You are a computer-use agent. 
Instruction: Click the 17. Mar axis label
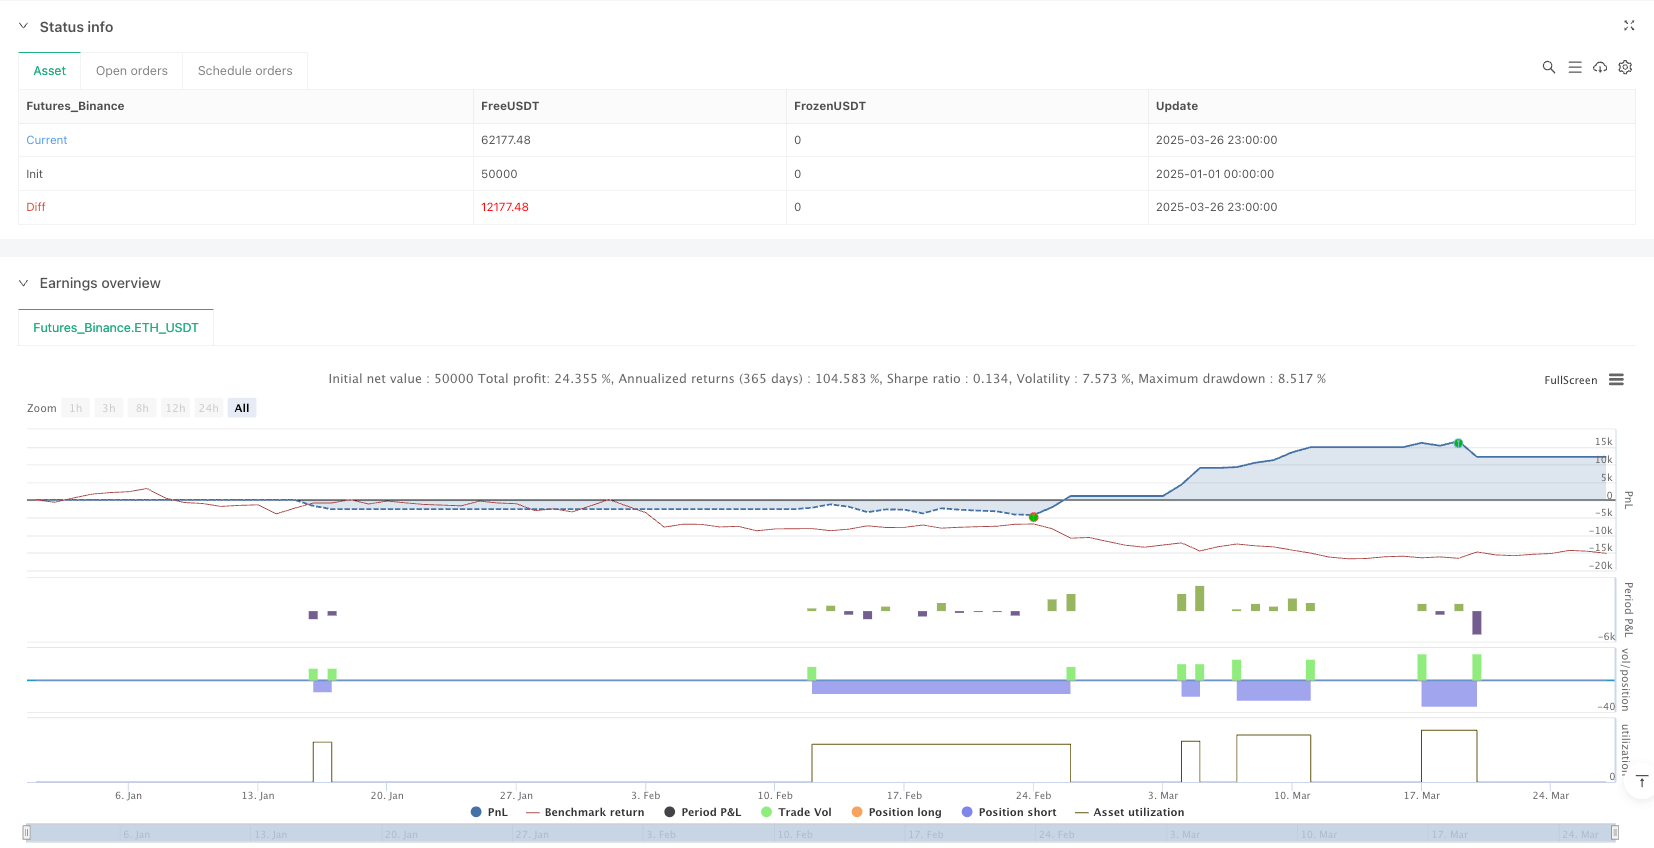1421,796
